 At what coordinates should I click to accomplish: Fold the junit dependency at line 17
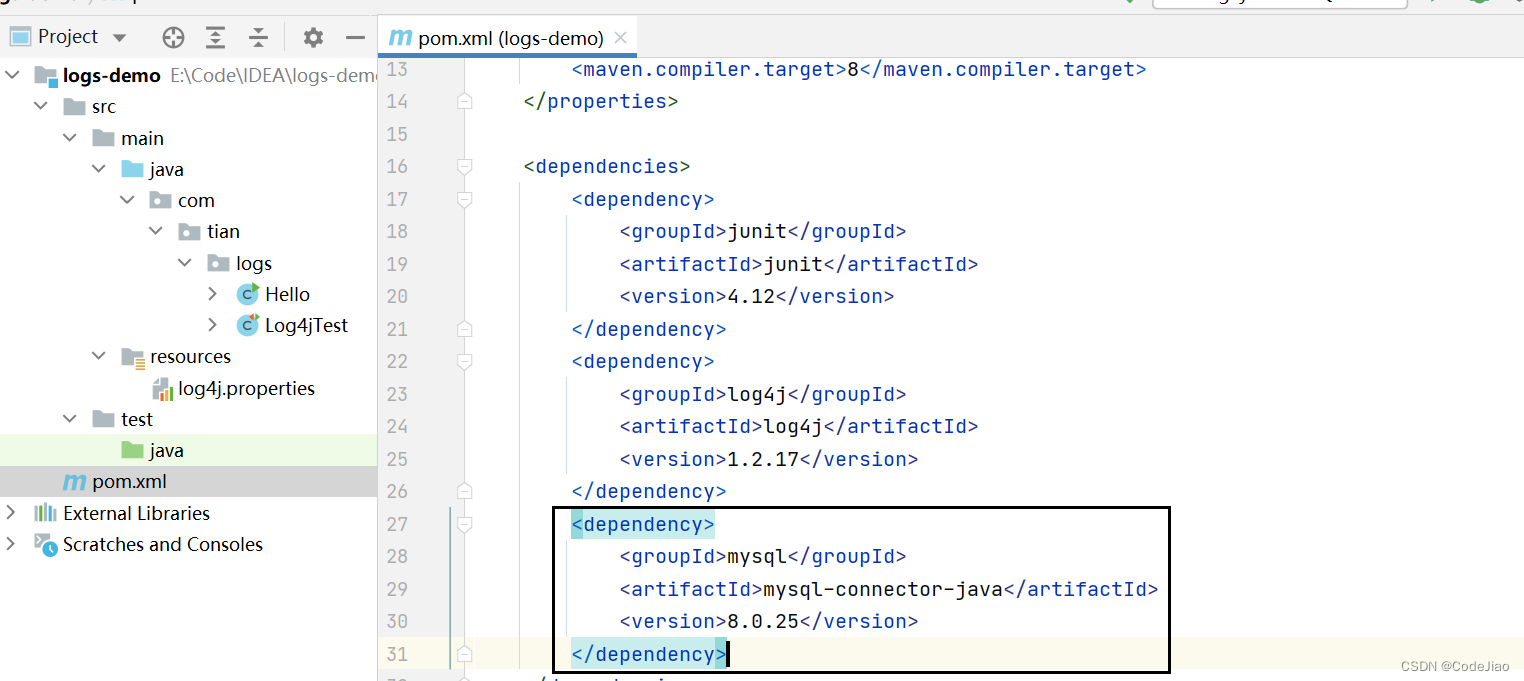pyautogui.click(x=464, y=199)
